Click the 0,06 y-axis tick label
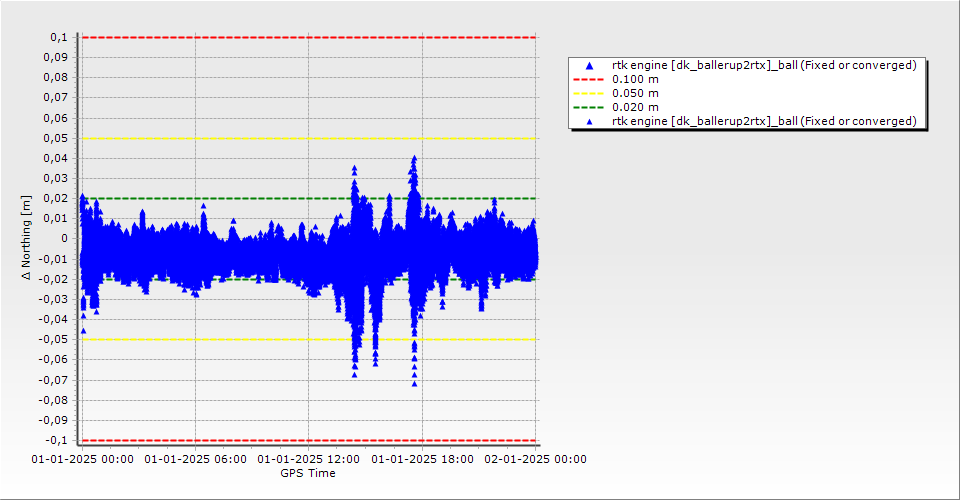This screenshot has height=500, width=960. click(x=56, y=118)
